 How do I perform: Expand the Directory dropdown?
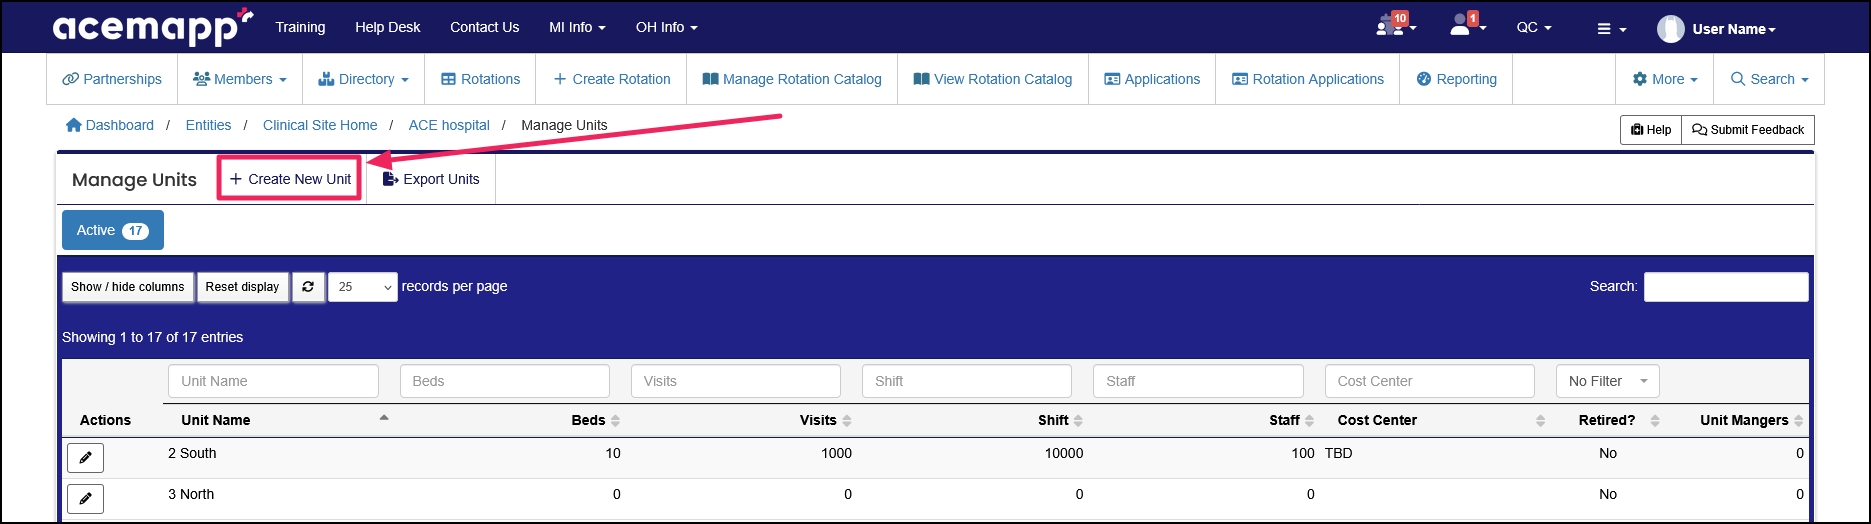[x=364, y=79]
